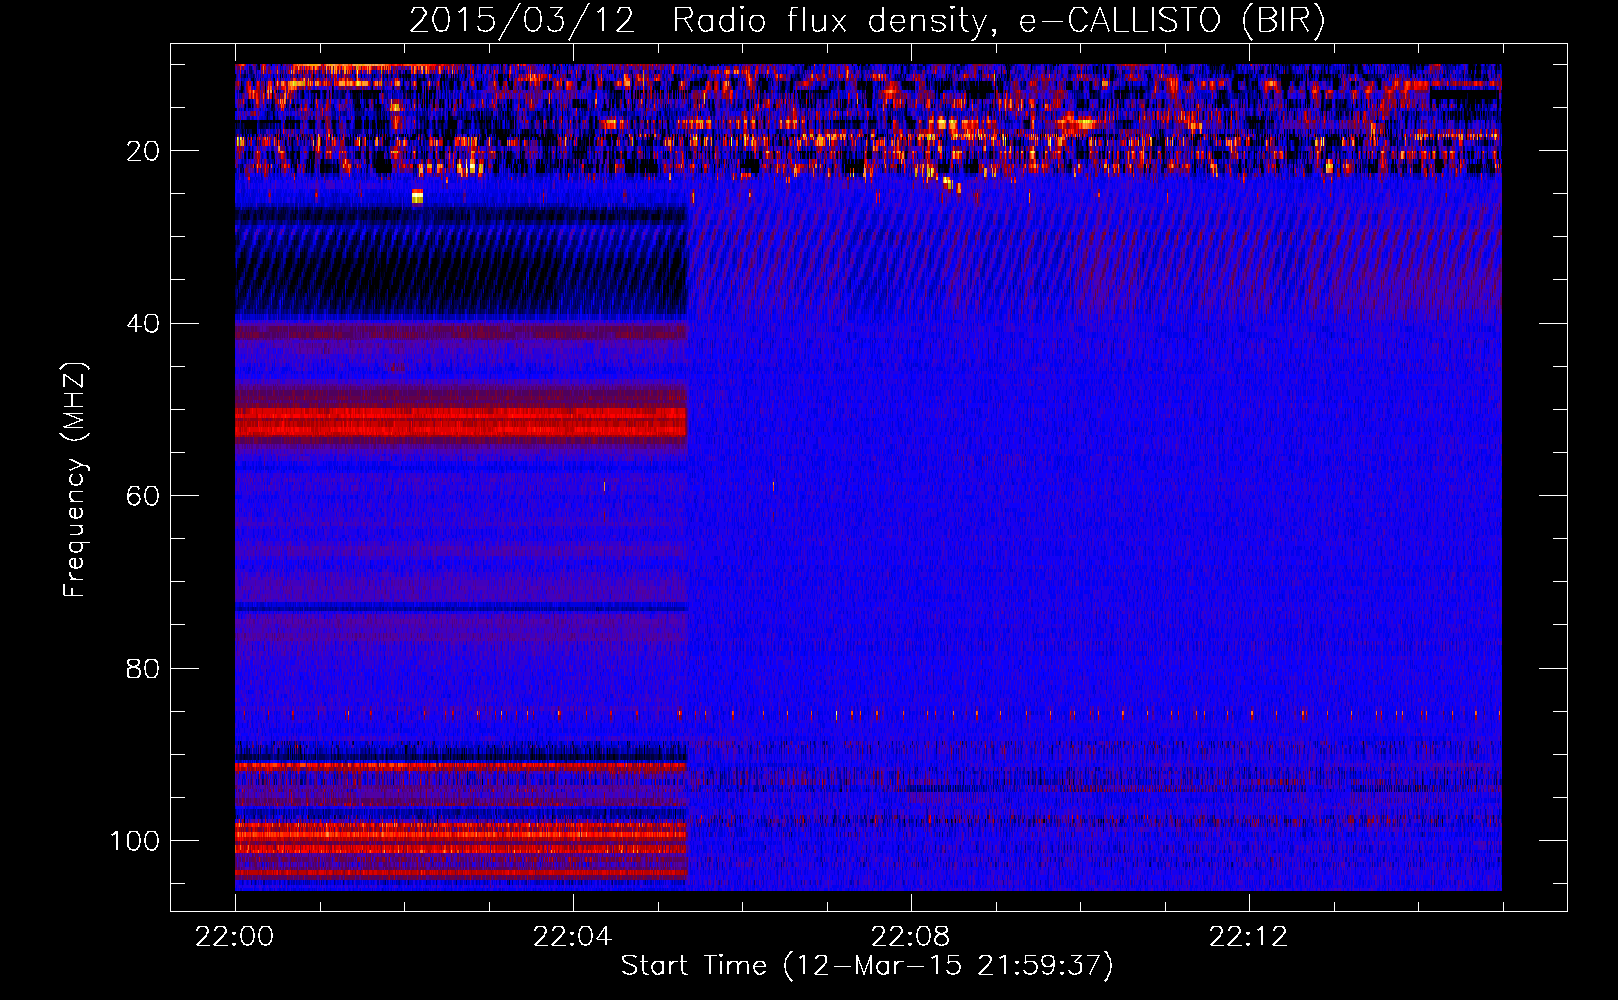Screen dimensions: 1618x1000
Task: Click the 40 frequency tick label
Action: point(143,324)
